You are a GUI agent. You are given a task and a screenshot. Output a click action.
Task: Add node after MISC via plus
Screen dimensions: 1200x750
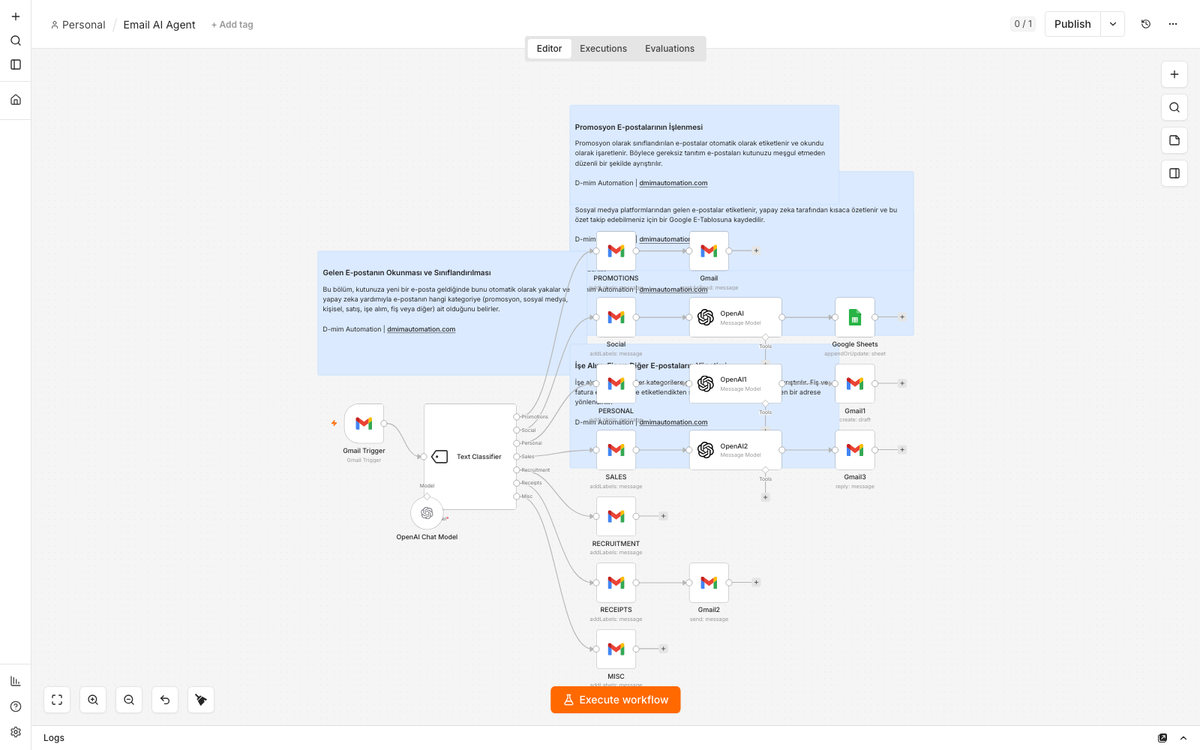pyautogui.click(x=663, y=649)
